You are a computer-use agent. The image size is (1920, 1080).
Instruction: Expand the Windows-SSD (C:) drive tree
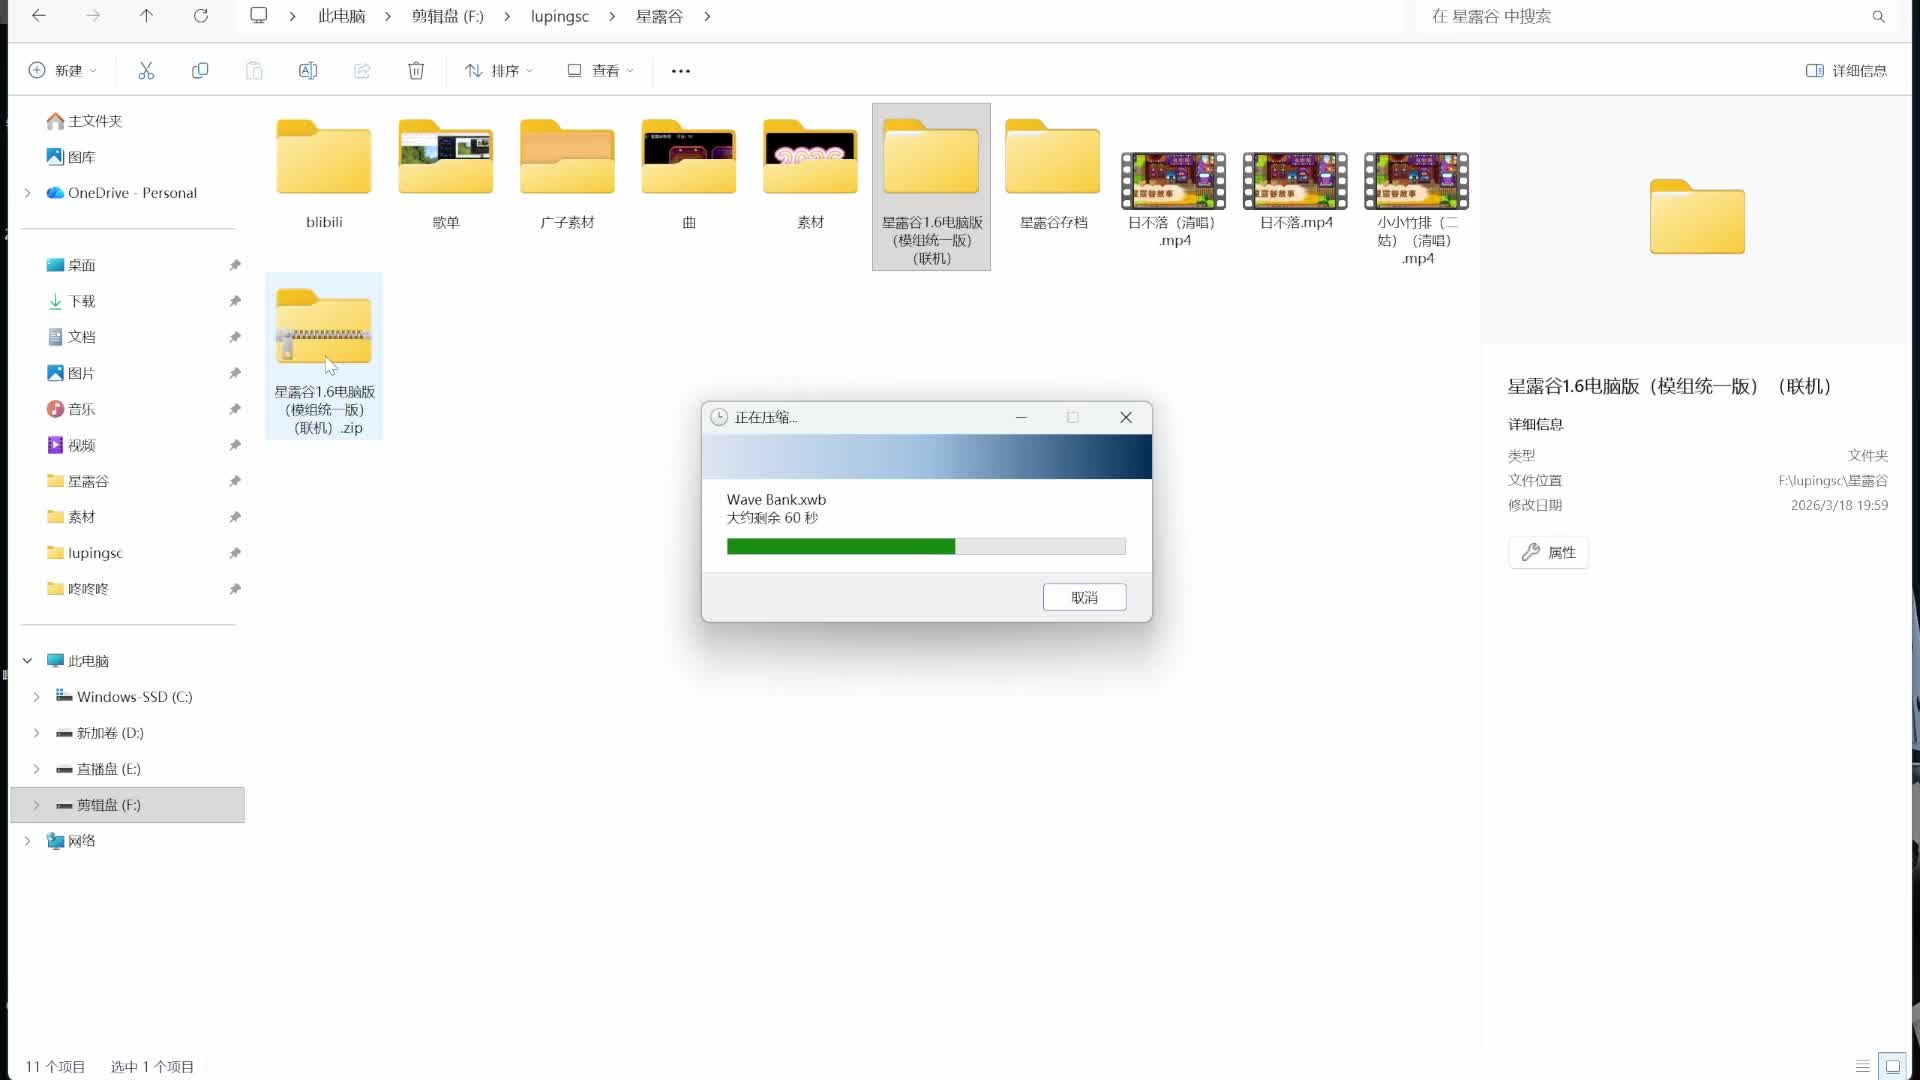pyautogui.click(x=37, y=697)
